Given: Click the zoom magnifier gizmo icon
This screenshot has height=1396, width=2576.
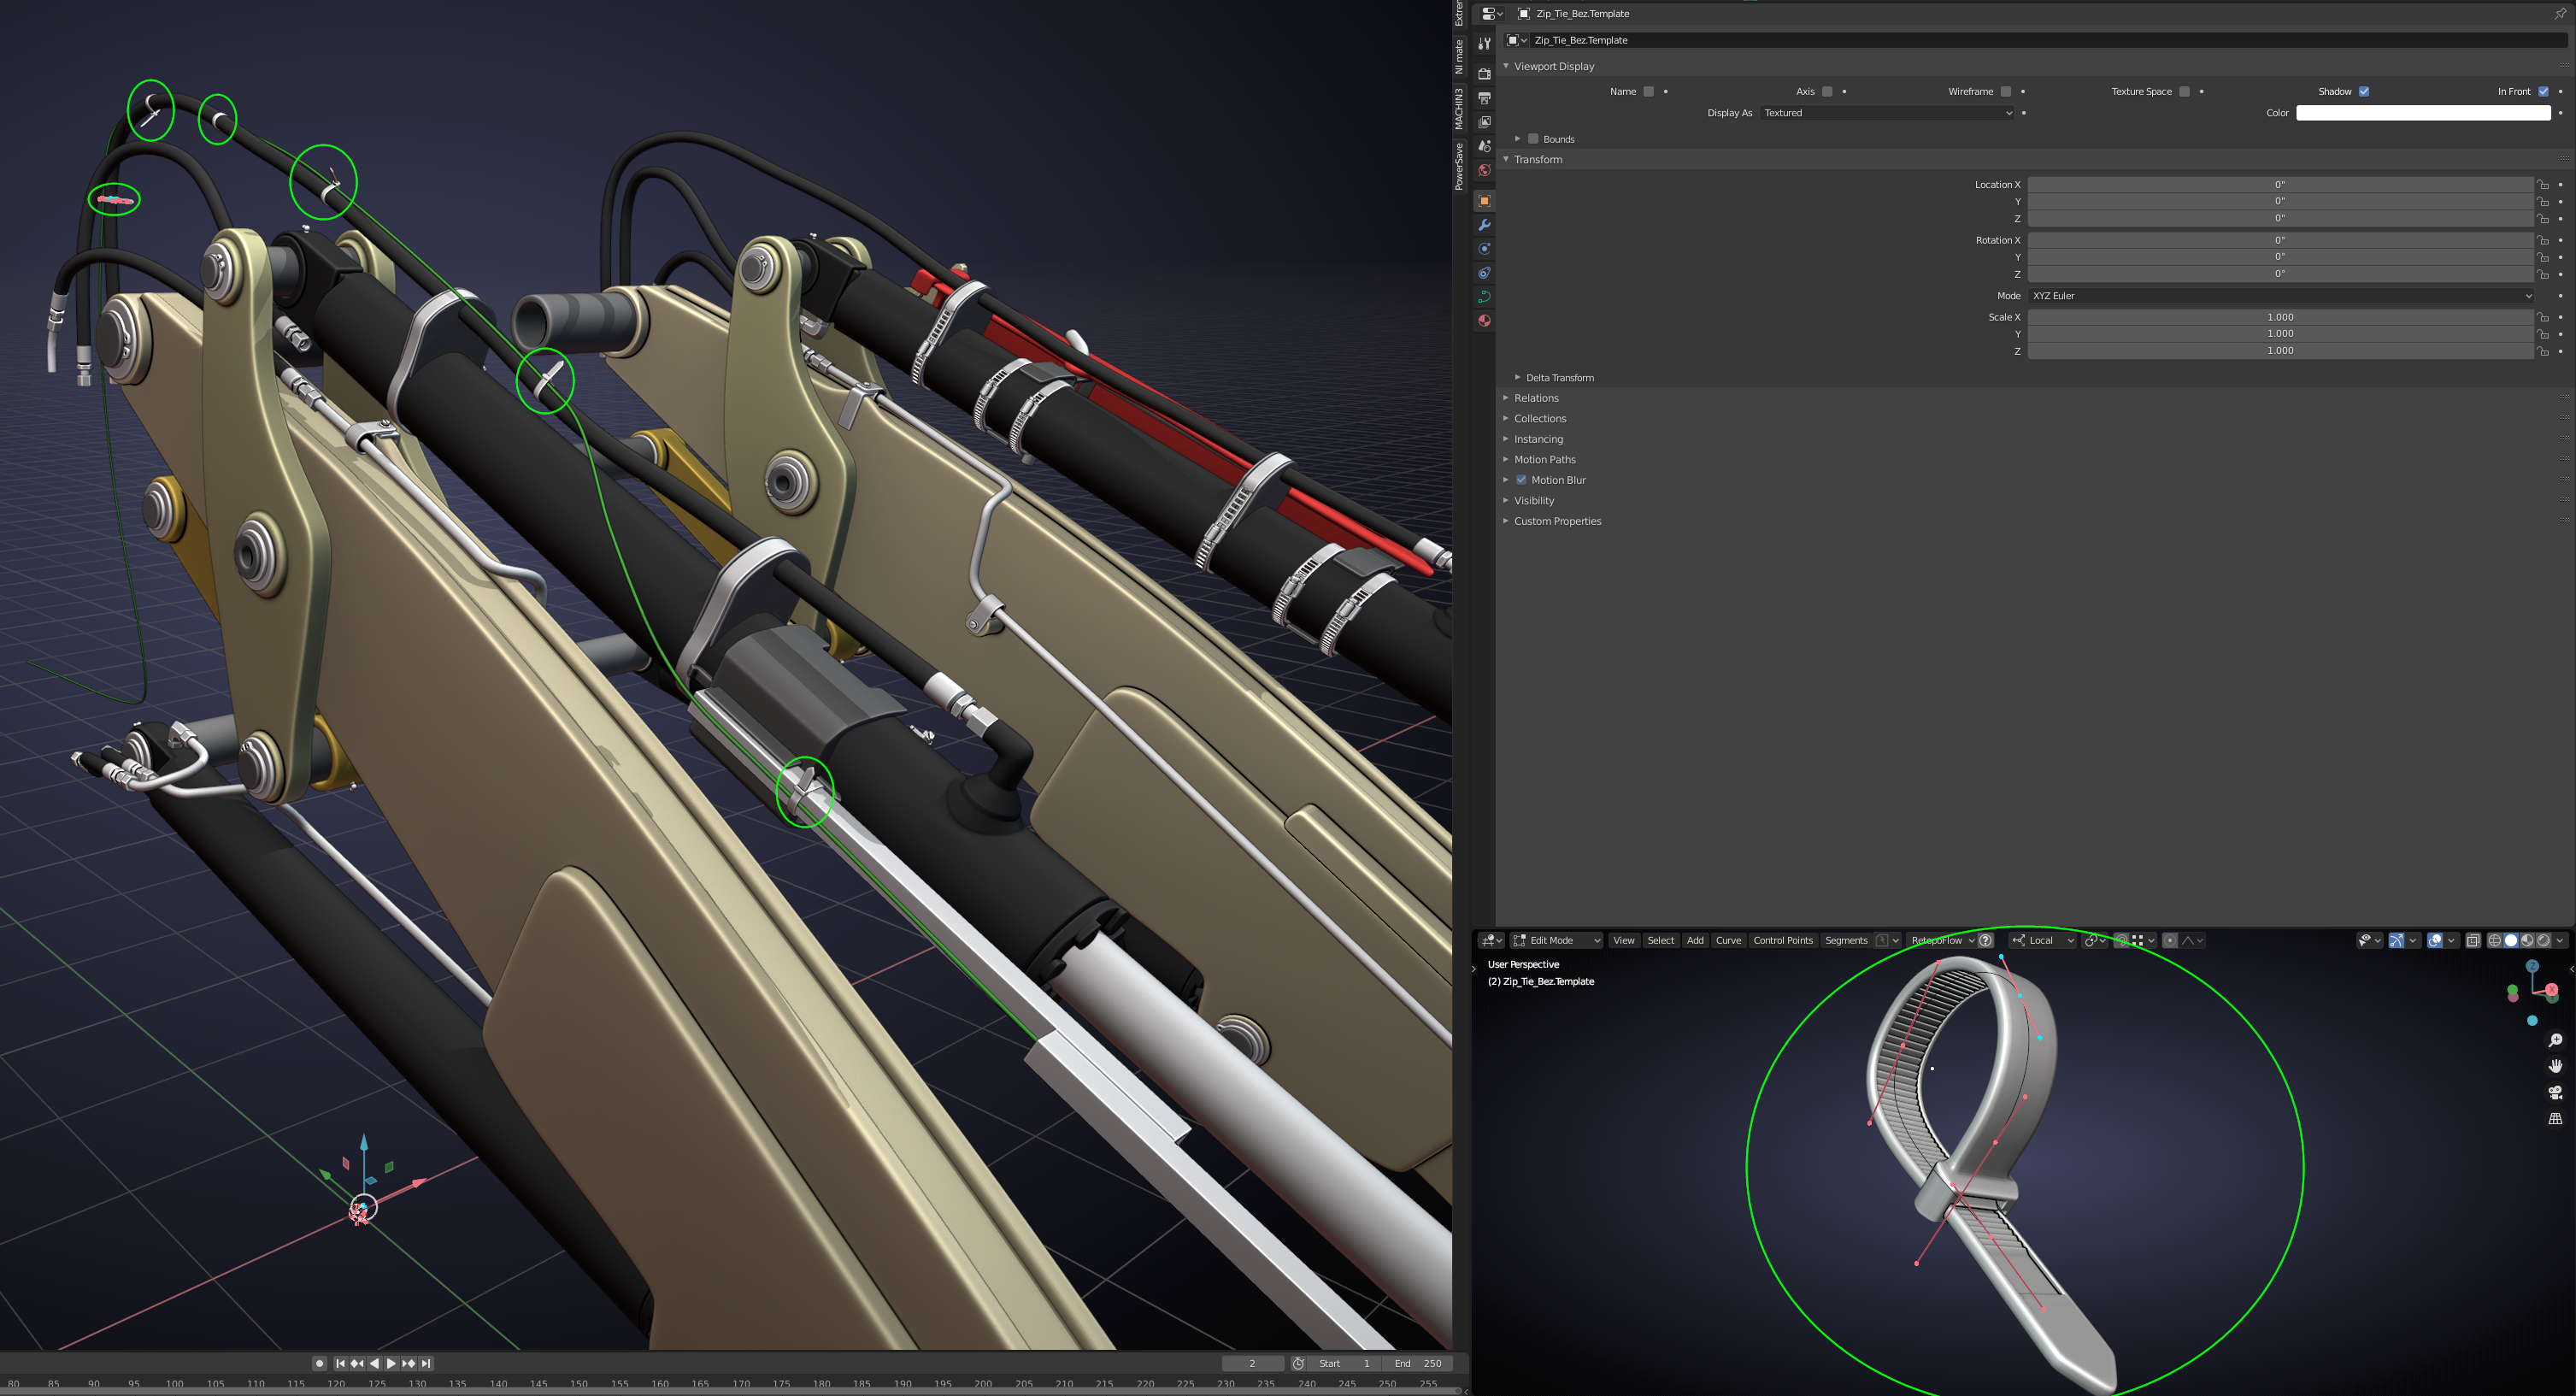Looking at the screenshot, I should pos(2555,1040).
